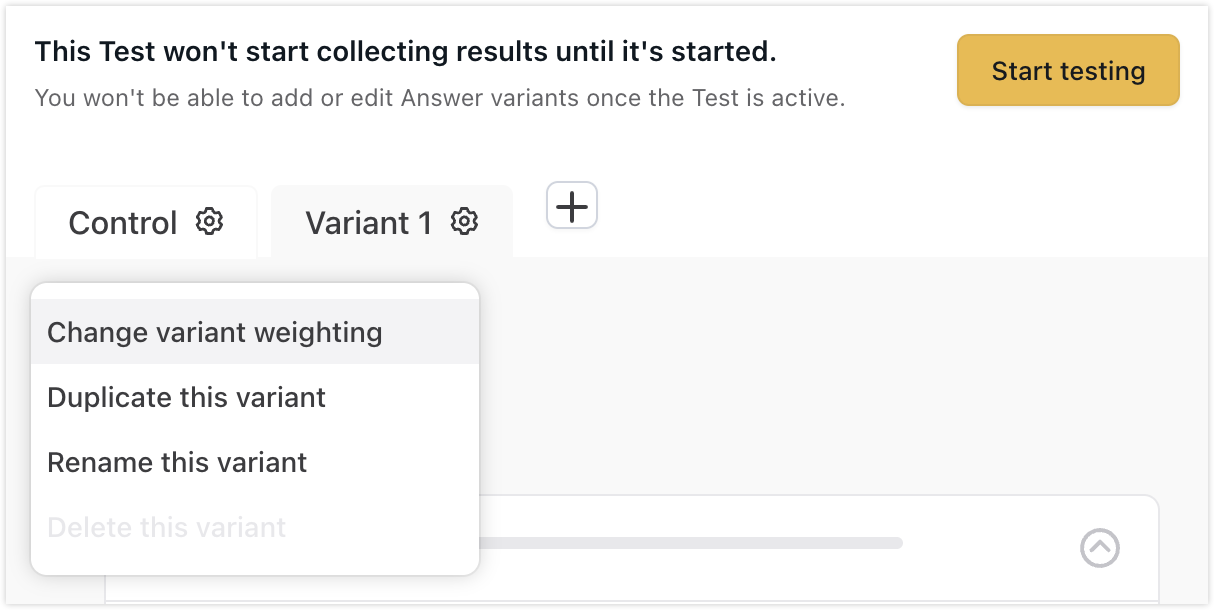Image resolution: width=1214 pixels, height=610 pixels.
Task: Collapse the card using circled chevron-up icon
Action: pos(1100,547)
